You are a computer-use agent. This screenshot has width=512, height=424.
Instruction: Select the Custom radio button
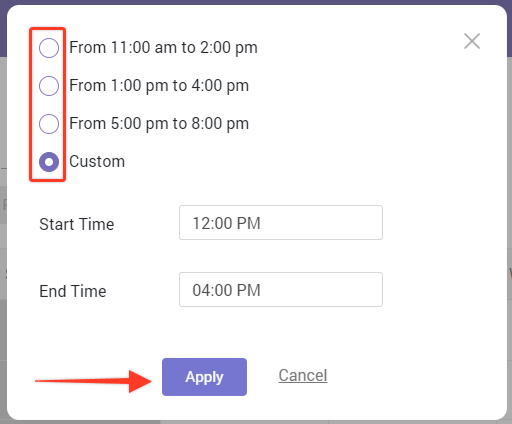coord(49,162)
